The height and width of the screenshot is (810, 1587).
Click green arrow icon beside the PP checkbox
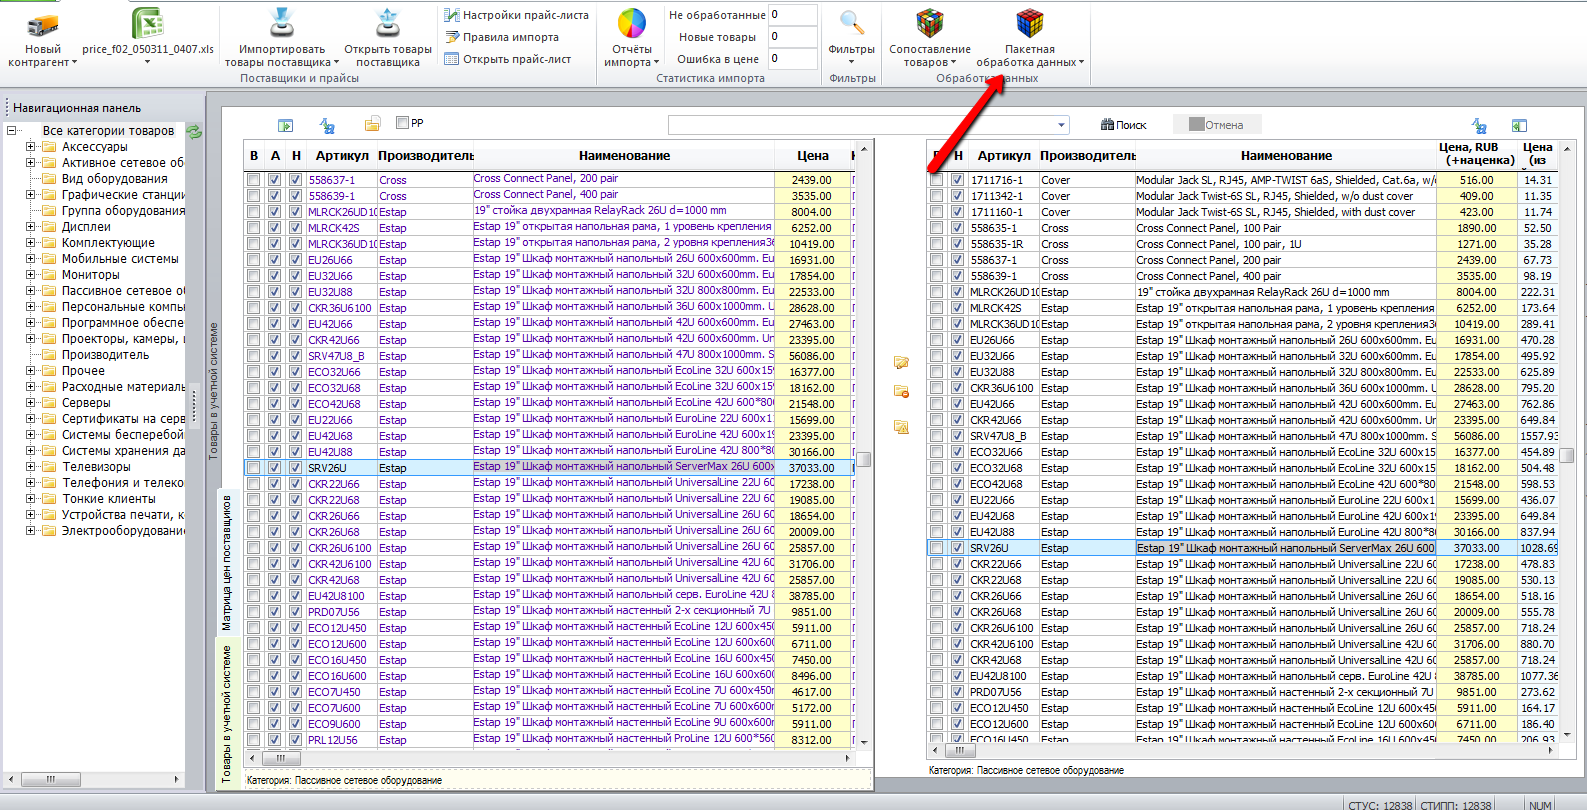click(286, 125)
